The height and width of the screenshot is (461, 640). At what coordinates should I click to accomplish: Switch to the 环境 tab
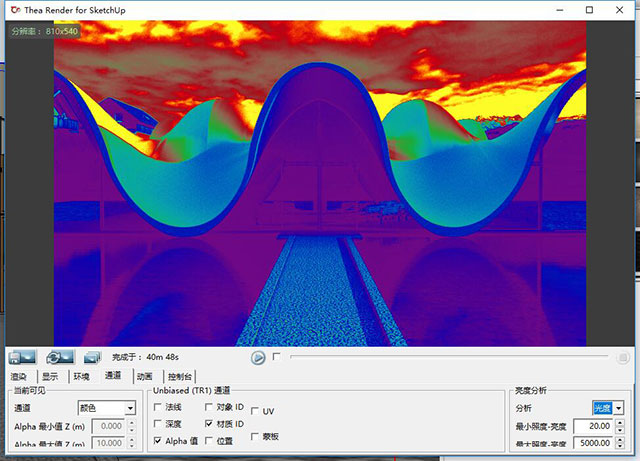81,376
